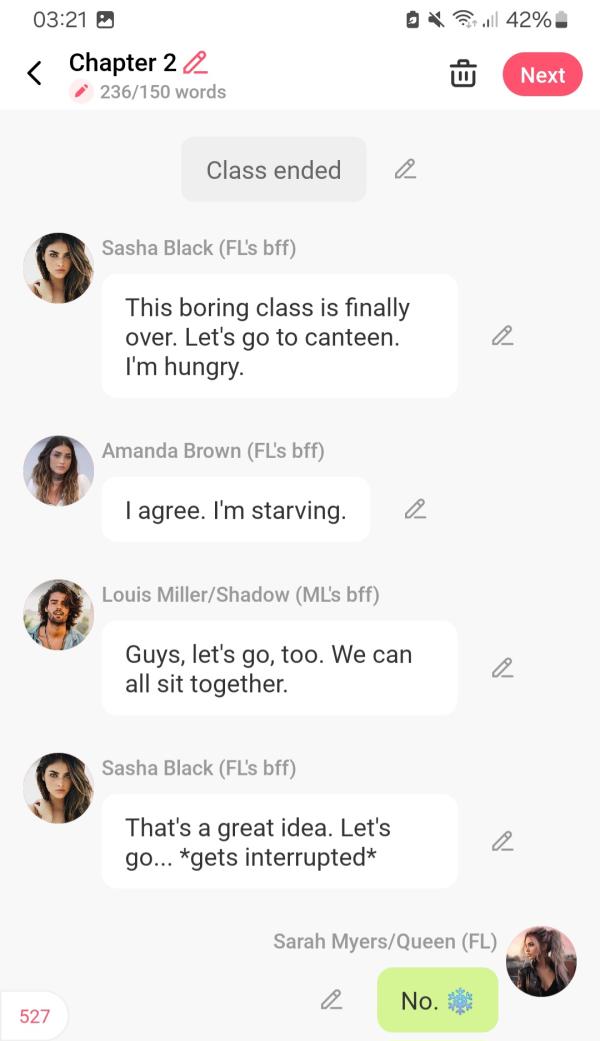The width and height of the screenshot is (600, 1041).
Task: Edit the Chapter 2 title pencil
Action: pyautogui.click(x=196, y=62)
